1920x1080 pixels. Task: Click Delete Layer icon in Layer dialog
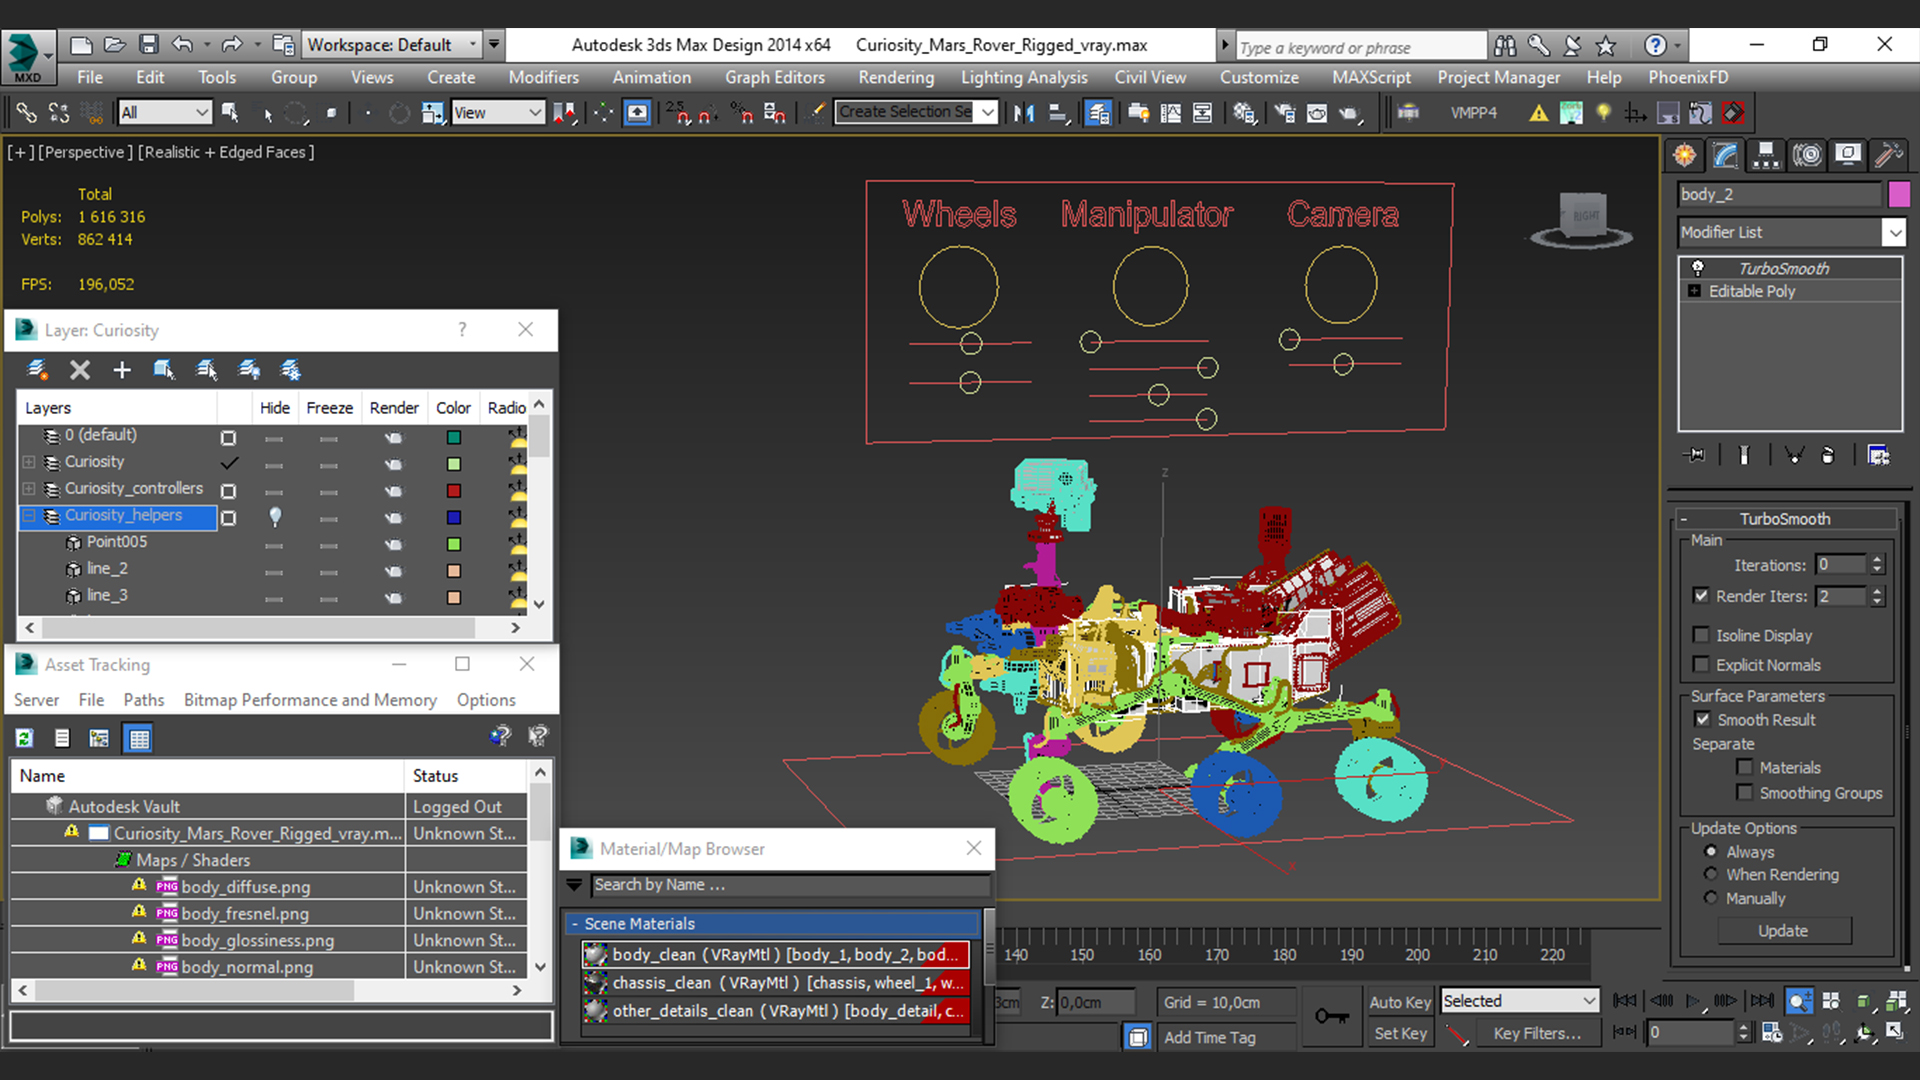tap(80, 370)
